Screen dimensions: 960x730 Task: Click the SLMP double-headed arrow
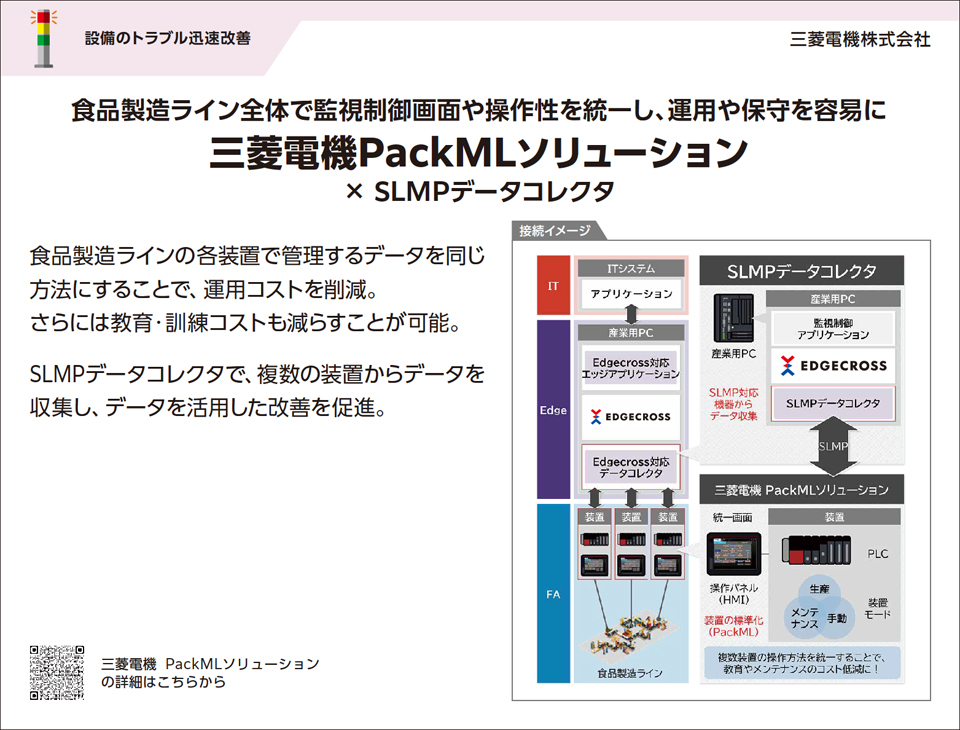tap(832, 446)
